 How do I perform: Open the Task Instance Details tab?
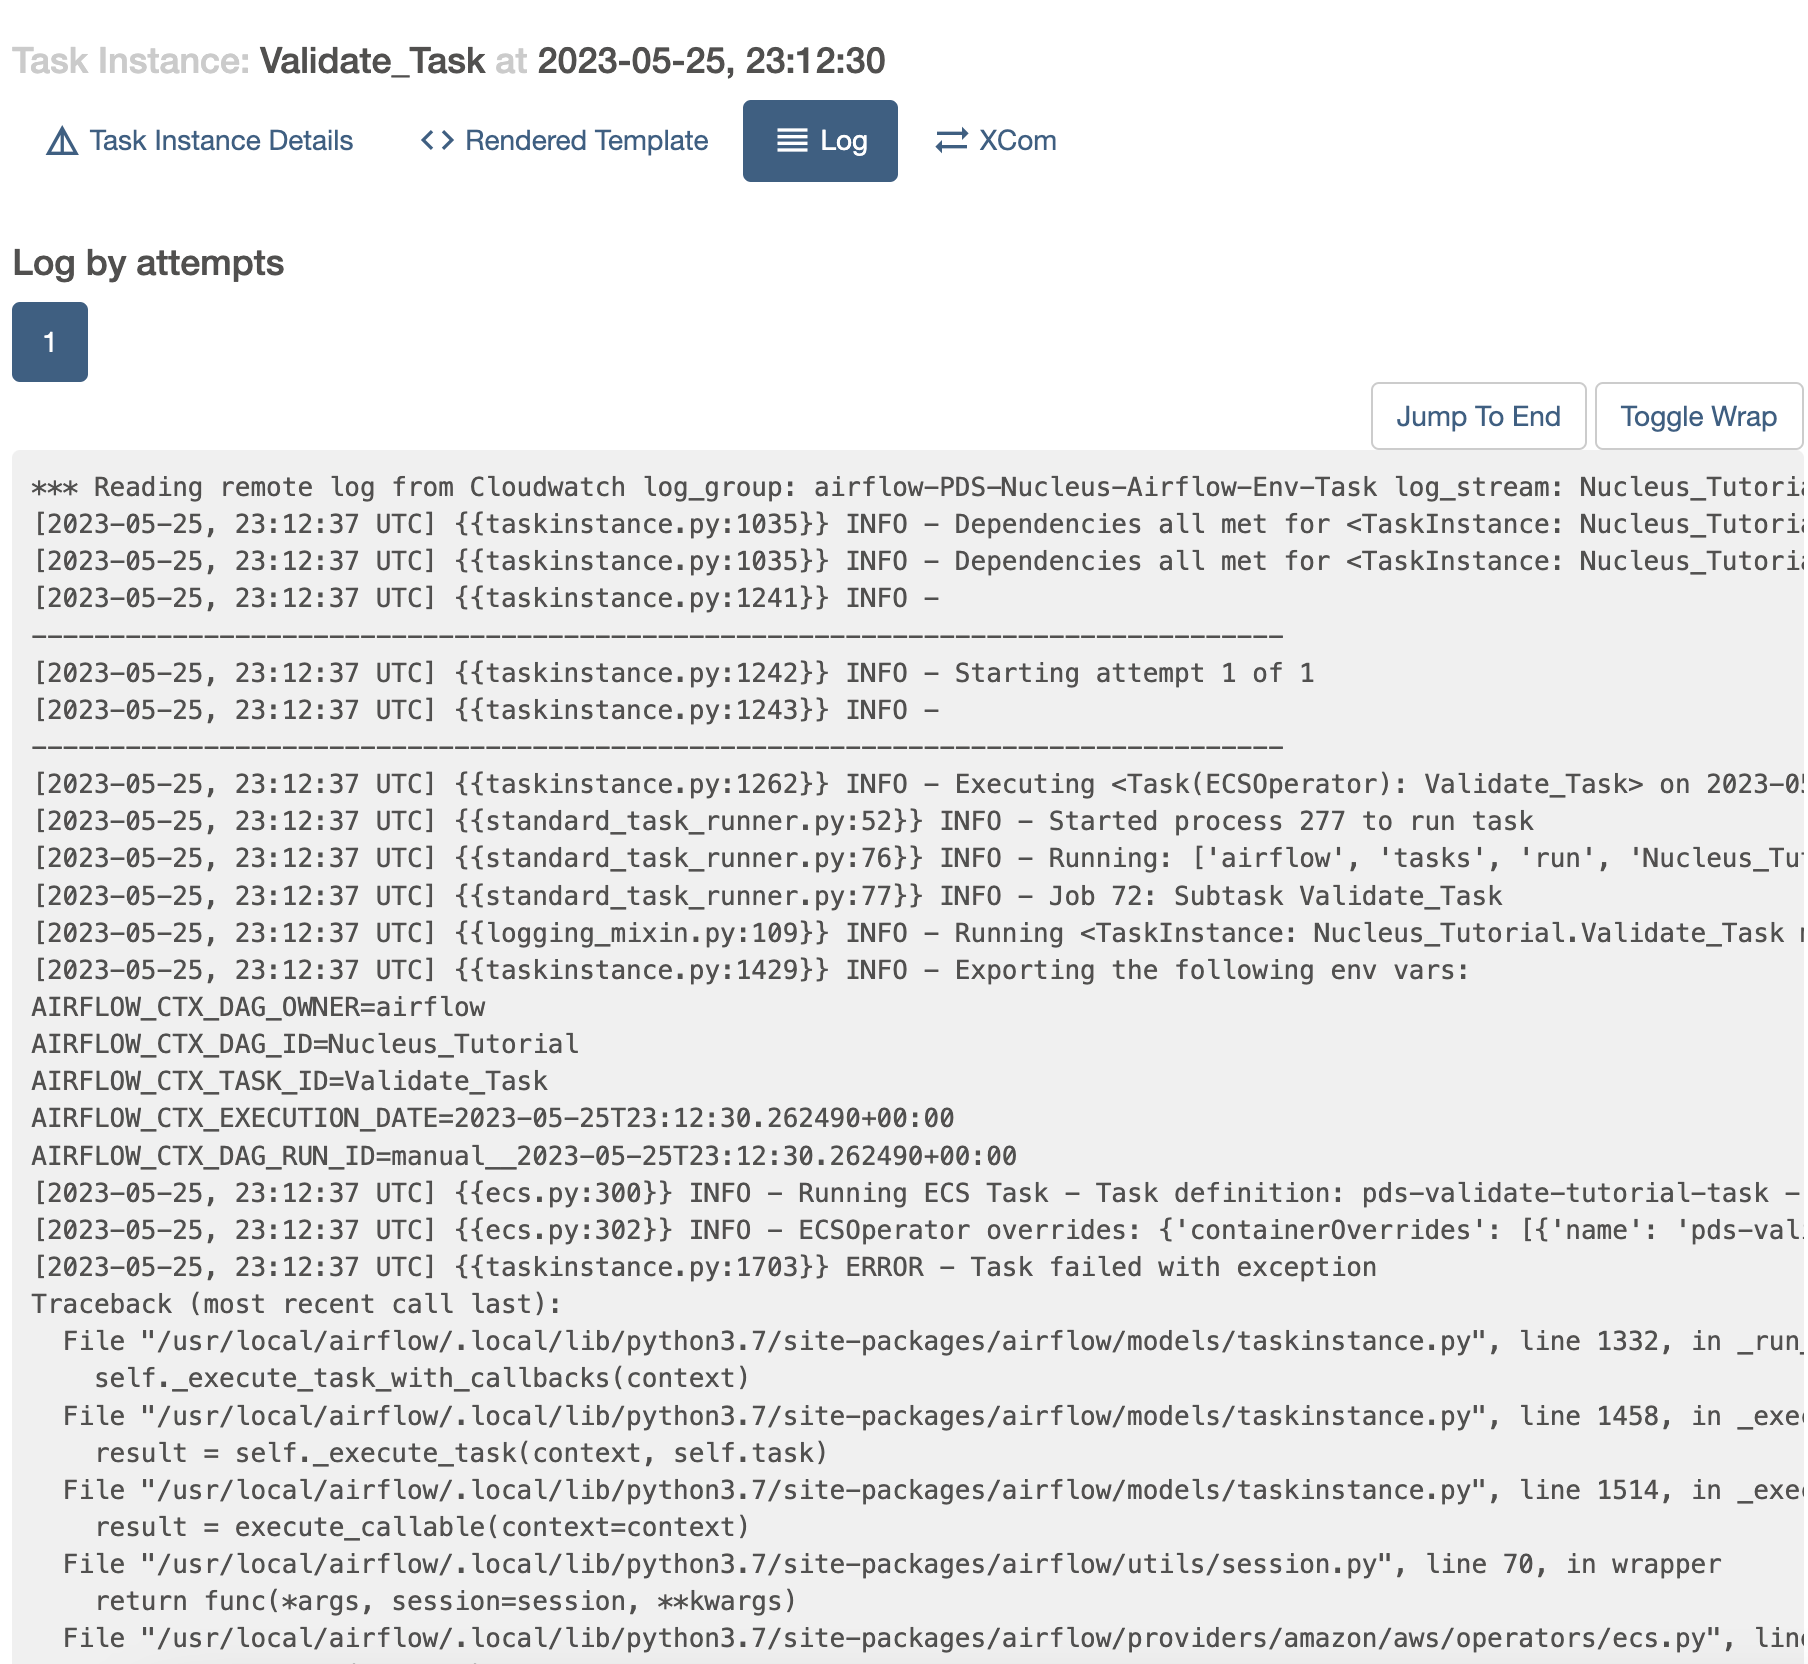200,141
